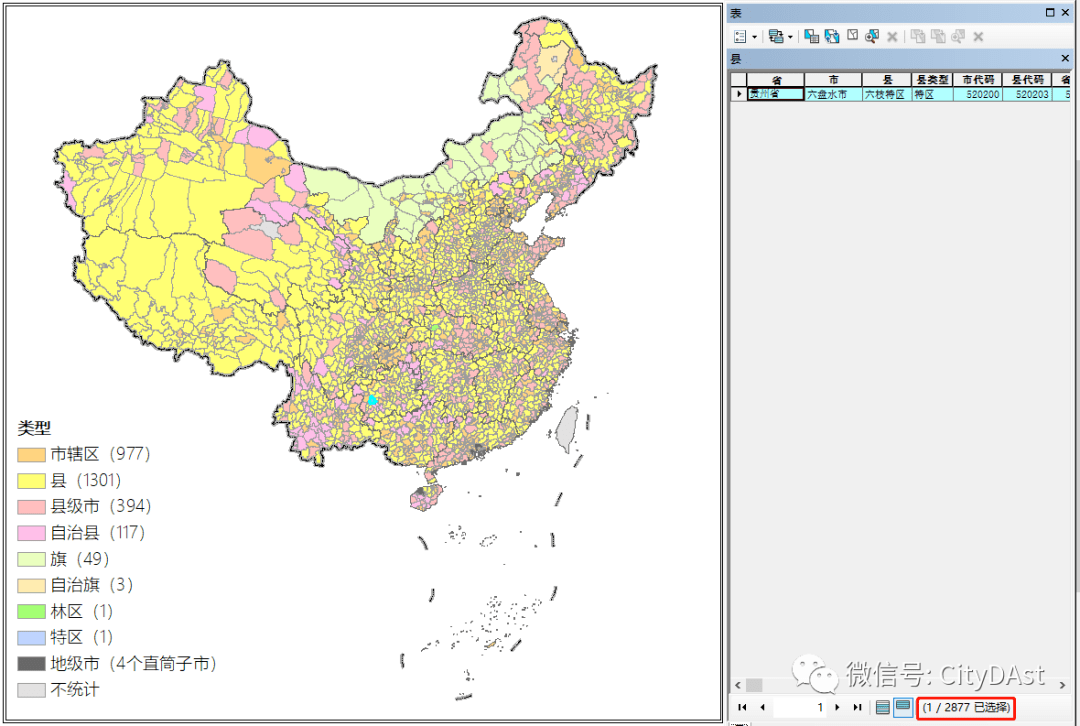Go to the first record button

(x=742, y=707)
